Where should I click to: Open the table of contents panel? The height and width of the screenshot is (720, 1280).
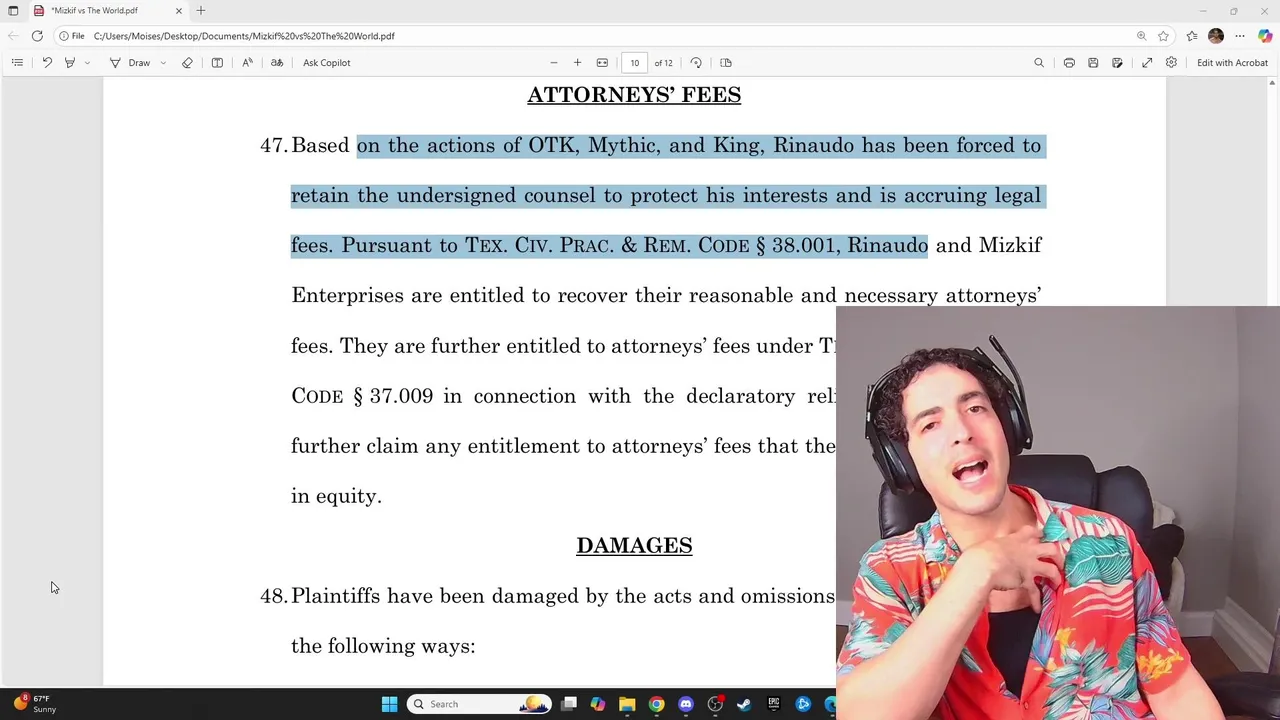17,62
